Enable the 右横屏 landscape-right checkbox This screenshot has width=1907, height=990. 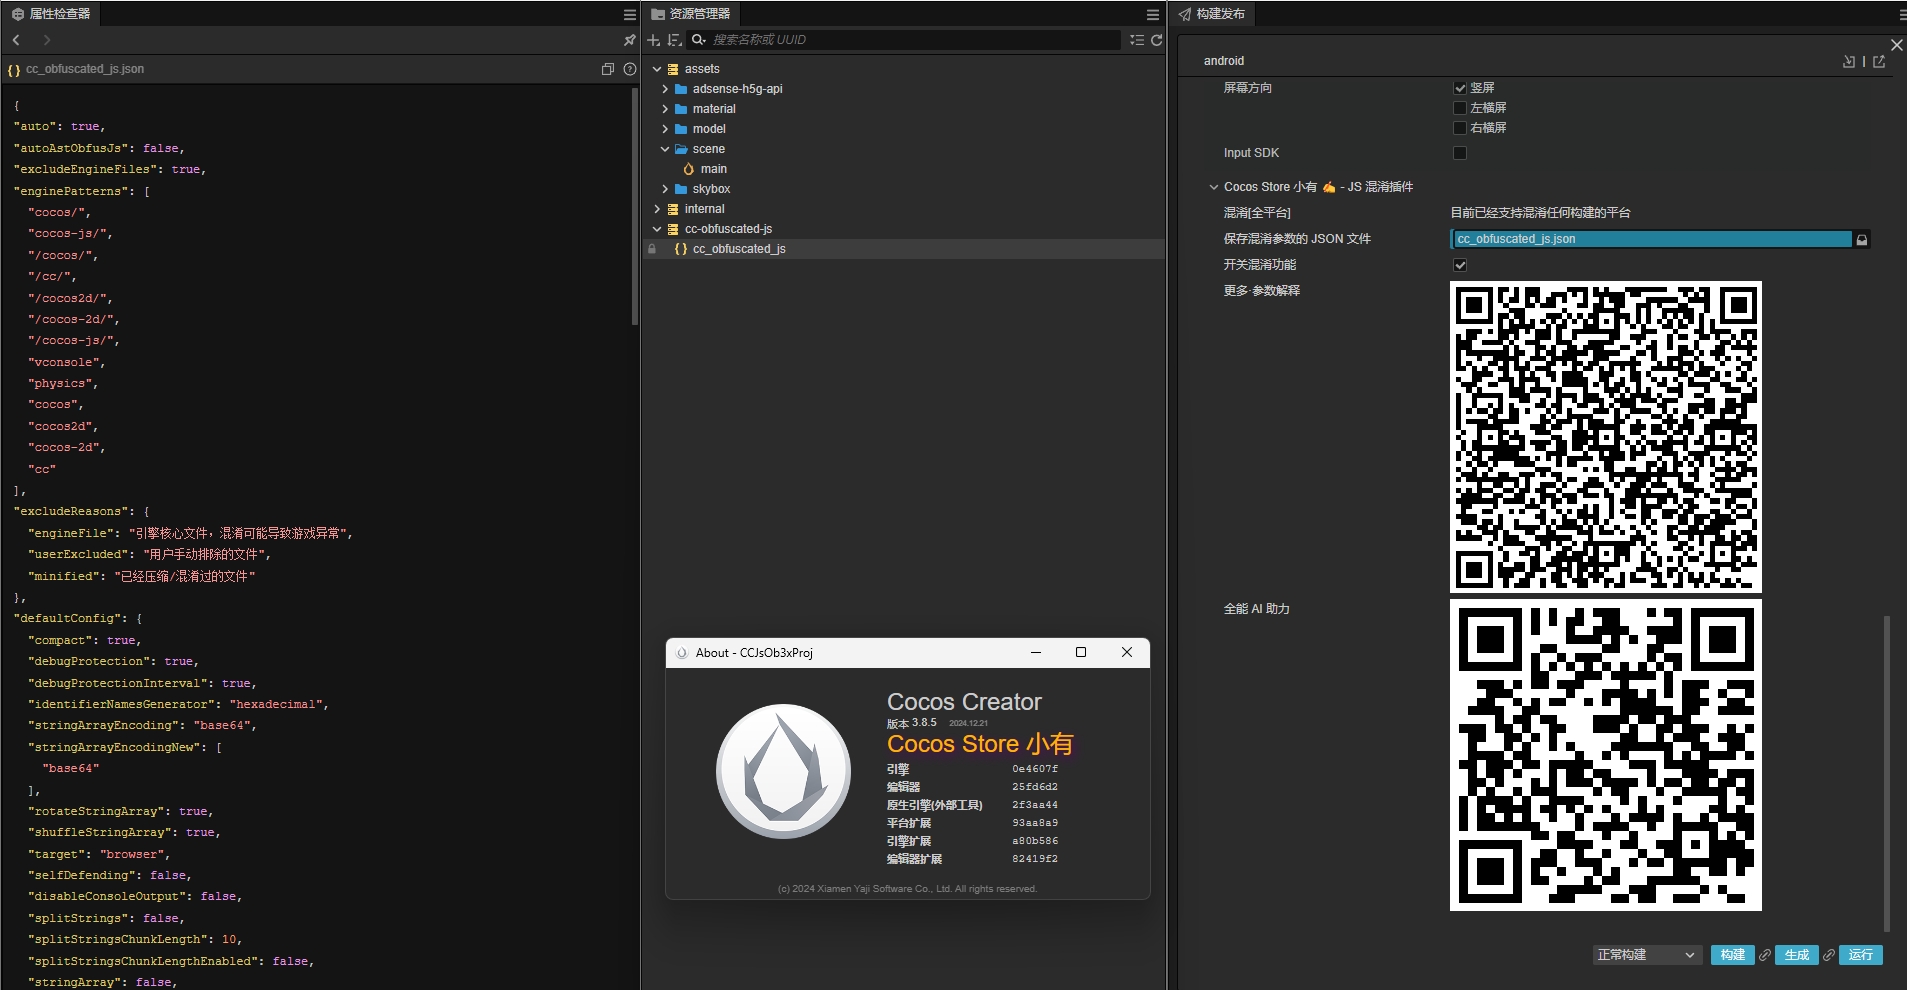[1460, 128]
